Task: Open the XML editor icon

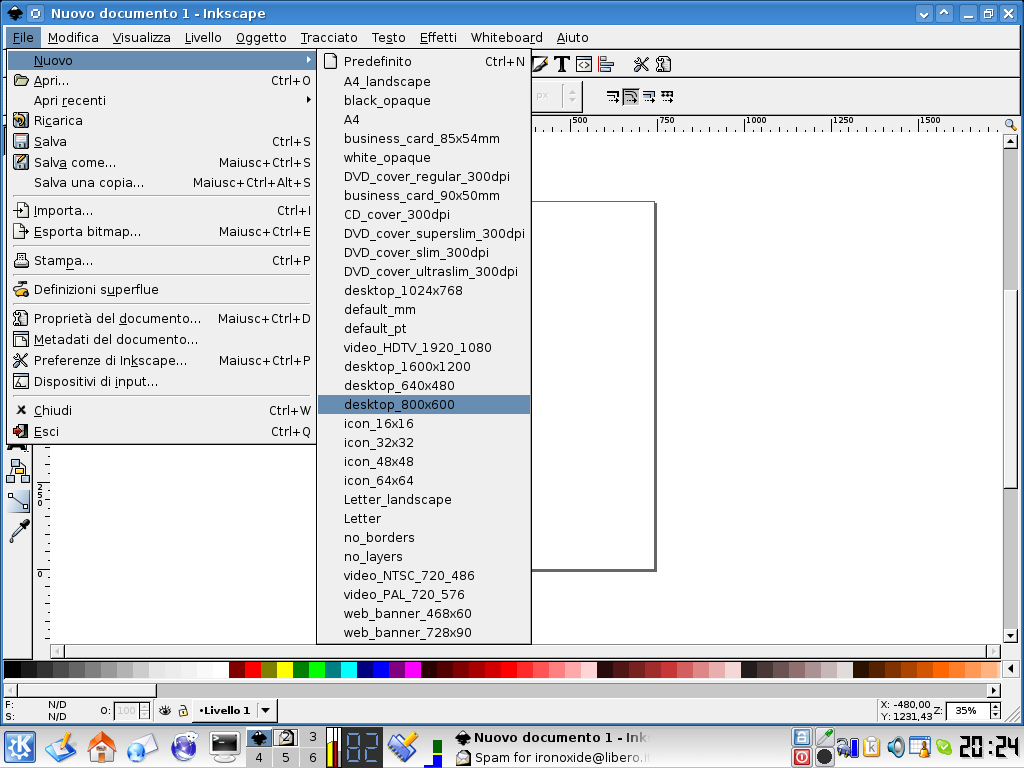Action: point(584,65)
